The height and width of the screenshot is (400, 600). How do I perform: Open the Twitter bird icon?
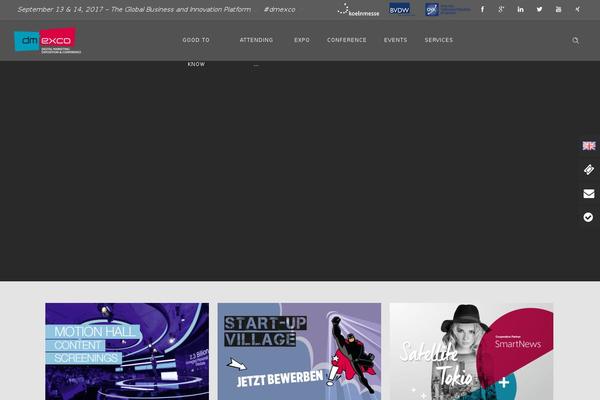[x=539, y=9]
